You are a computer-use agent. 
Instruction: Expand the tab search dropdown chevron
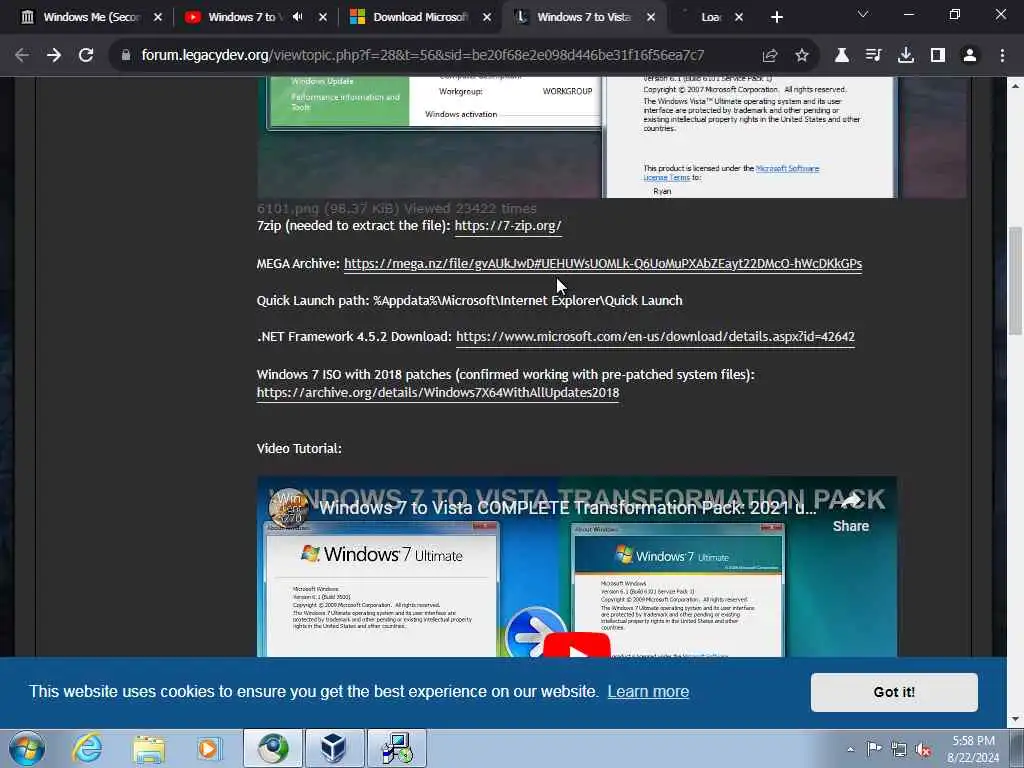click(863, 14)
